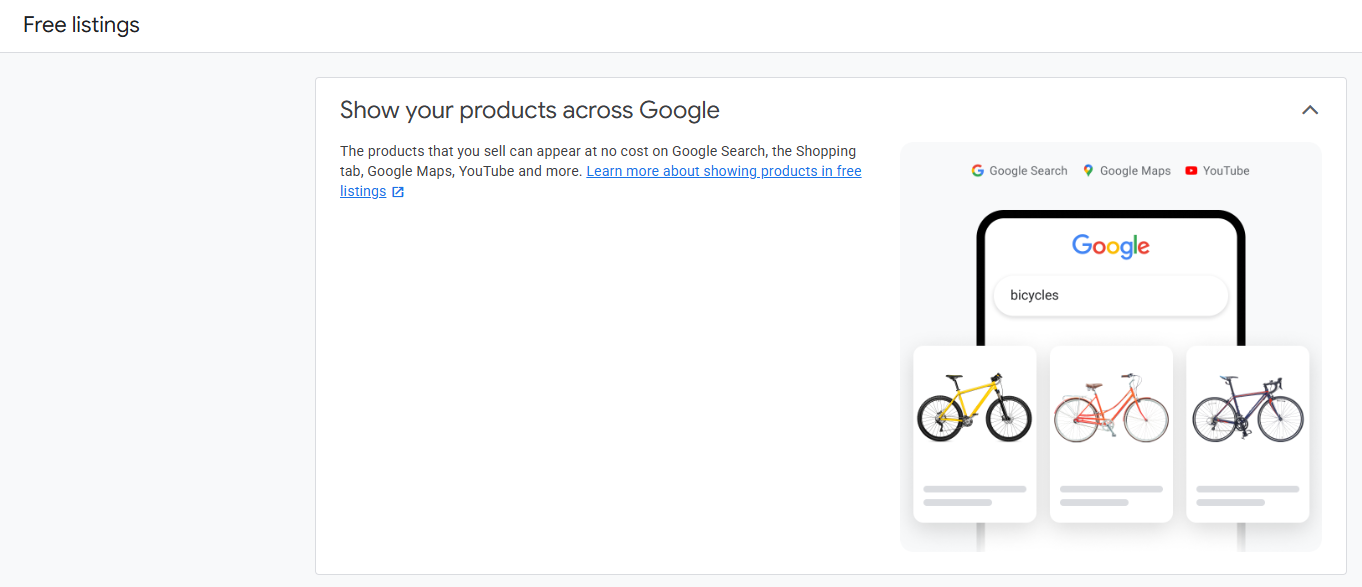Click the Google logo on the phone illustration

[x=1110, y=246]
